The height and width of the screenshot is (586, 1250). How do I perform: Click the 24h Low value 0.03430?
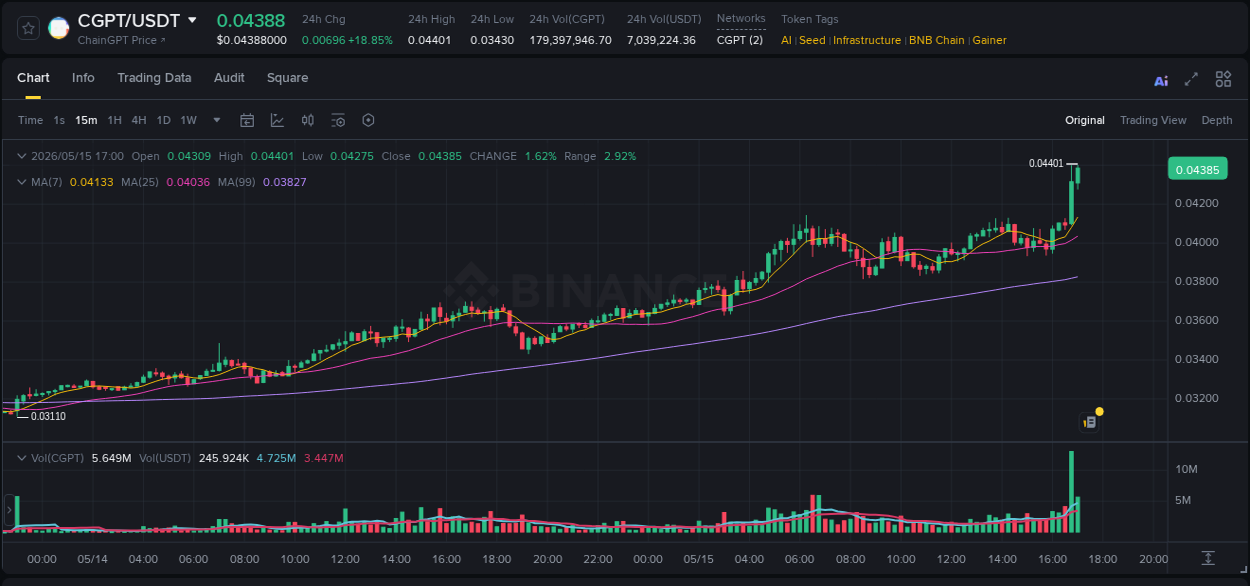(x=492, y=40)
